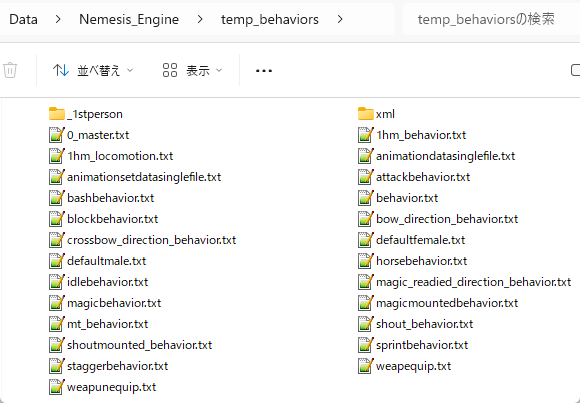The height and width of the screenshot is (403, 580).
Task: Click the bashbehavior.txt file name
Action: pos(111,198)
